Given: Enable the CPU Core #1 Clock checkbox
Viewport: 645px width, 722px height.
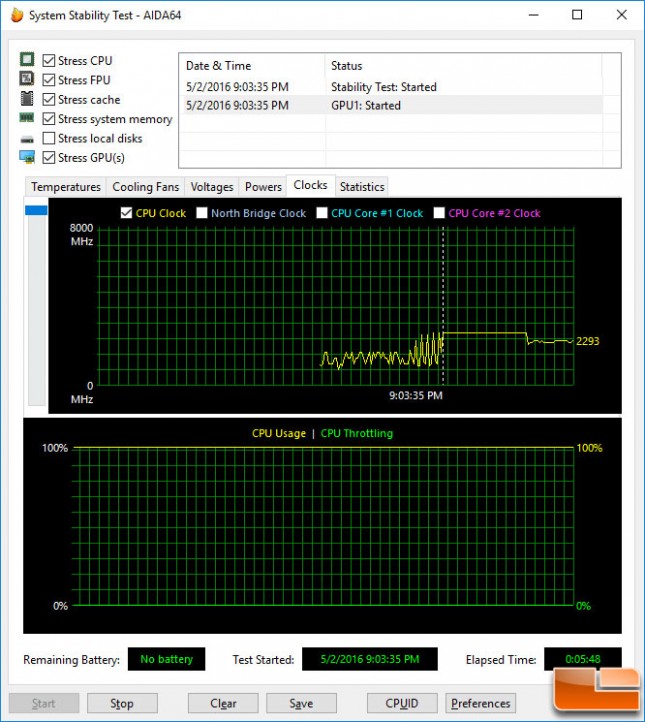Looking at the screenshot, I should coord(322,213).
